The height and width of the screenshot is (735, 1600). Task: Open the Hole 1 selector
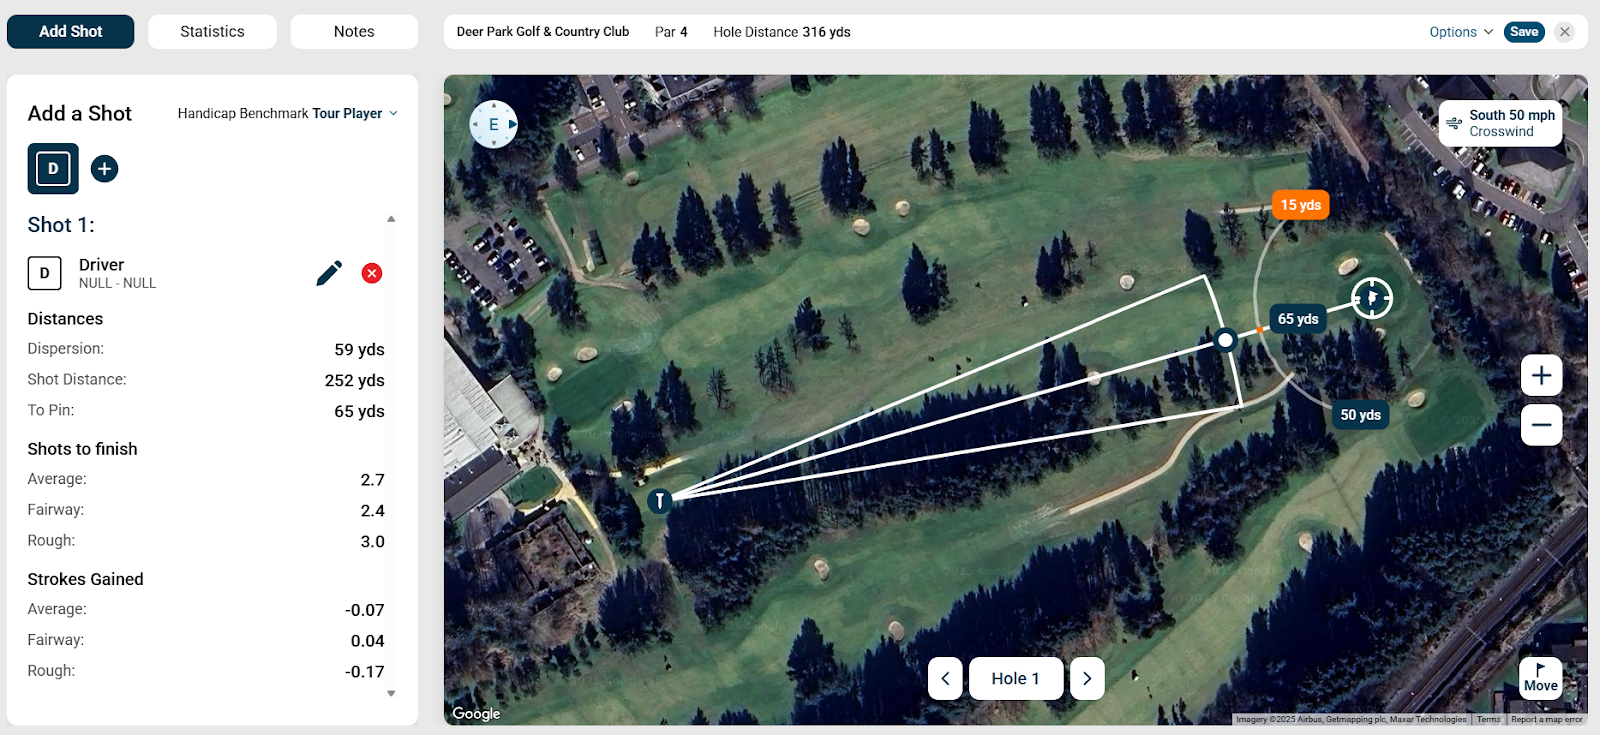click(1016, 678)
